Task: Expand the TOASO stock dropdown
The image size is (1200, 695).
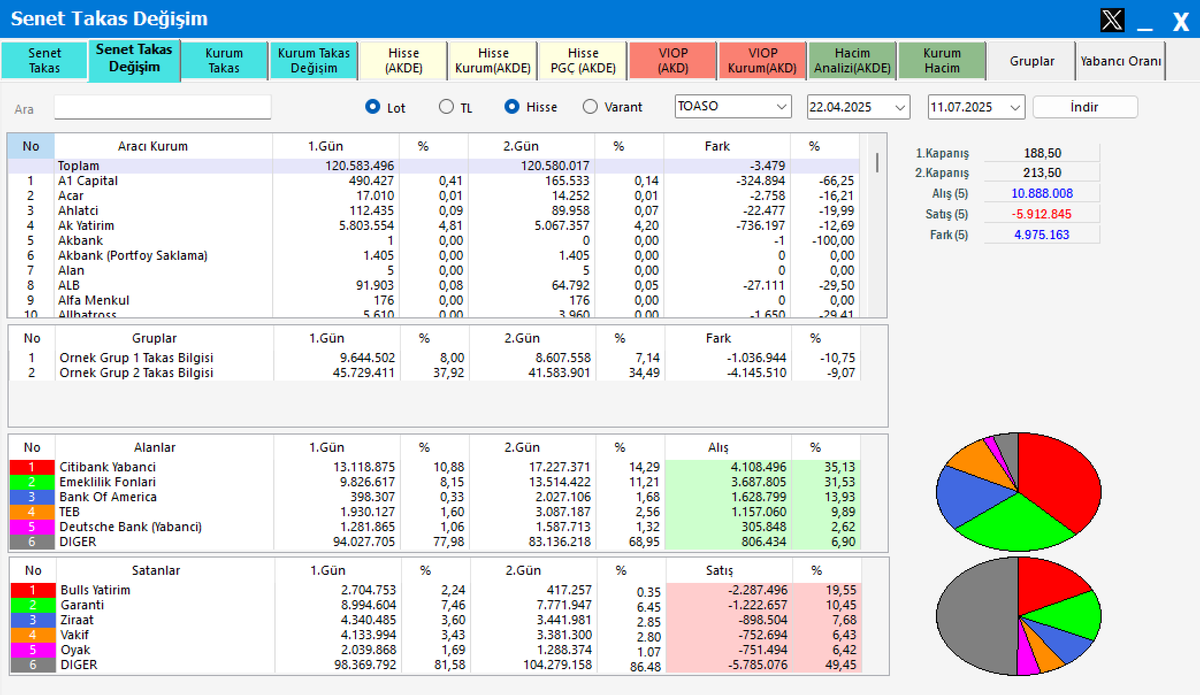Action: coord(734,106)
